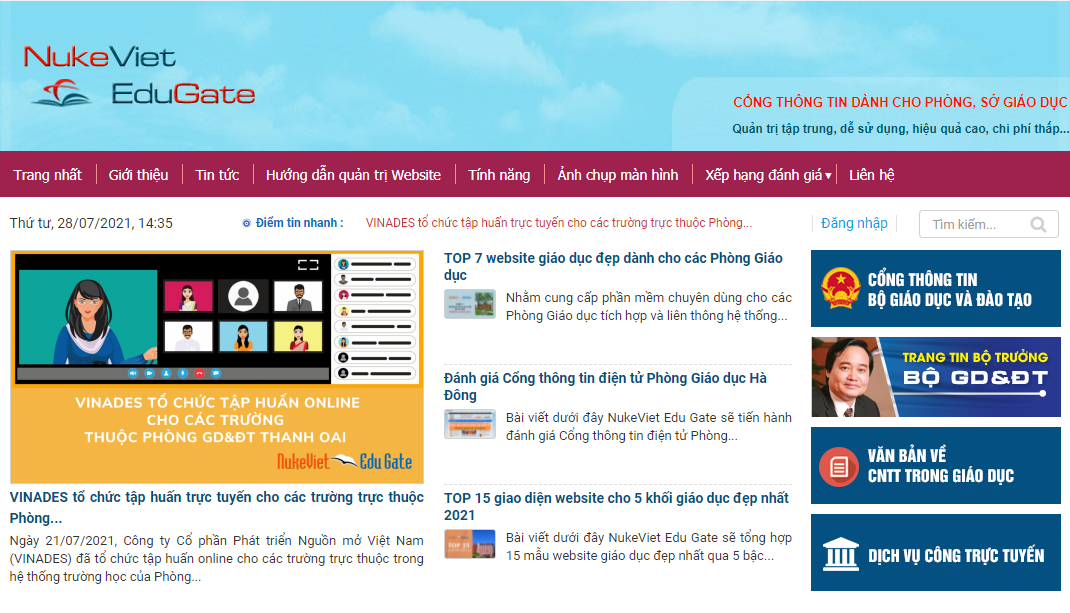Click the Tìm kiếm search field
The height and width of the screenshot is (613, 1070).
[x=989, y=225]
